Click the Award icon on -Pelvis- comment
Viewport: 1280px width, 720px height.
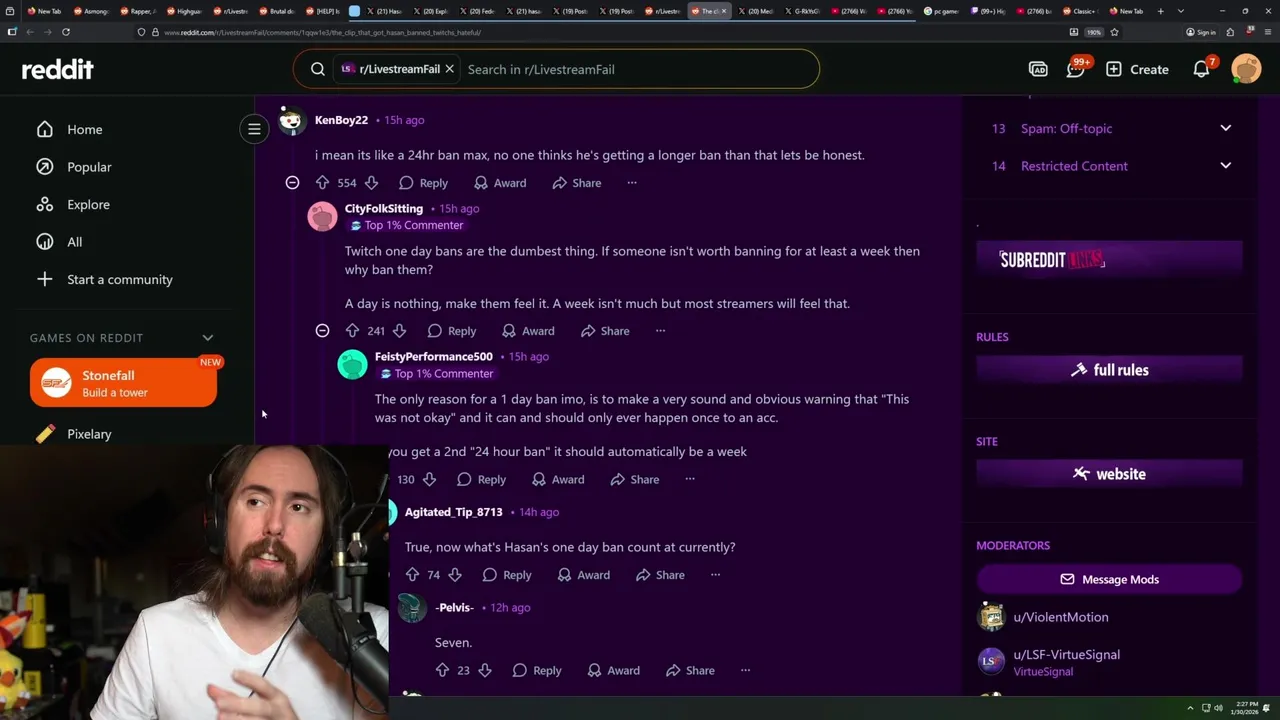point(594,670)
